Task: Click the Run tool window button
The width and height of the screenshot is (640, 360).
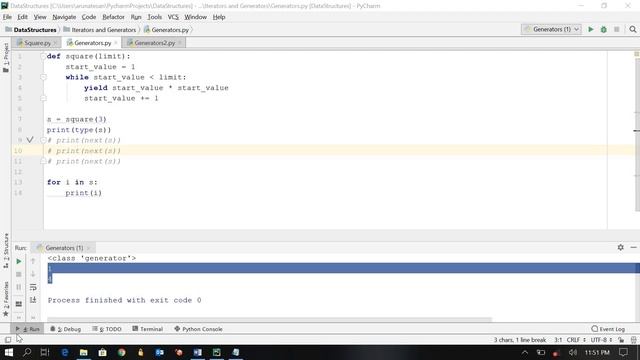Action: pos(27,329)
